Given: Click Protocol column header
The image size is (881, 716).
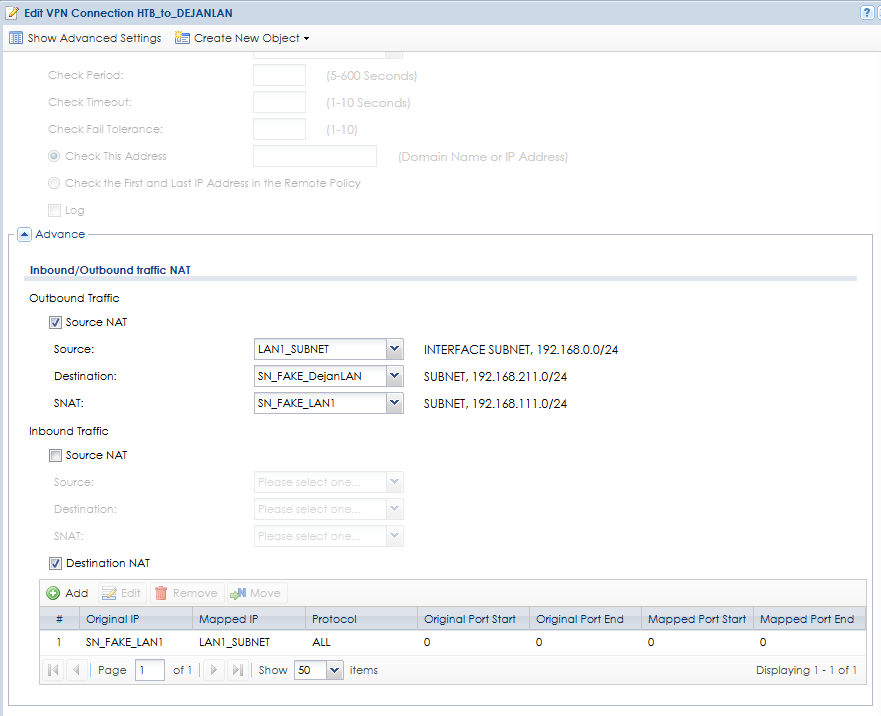Looking at the screenshot, I should tap(361, 619).
